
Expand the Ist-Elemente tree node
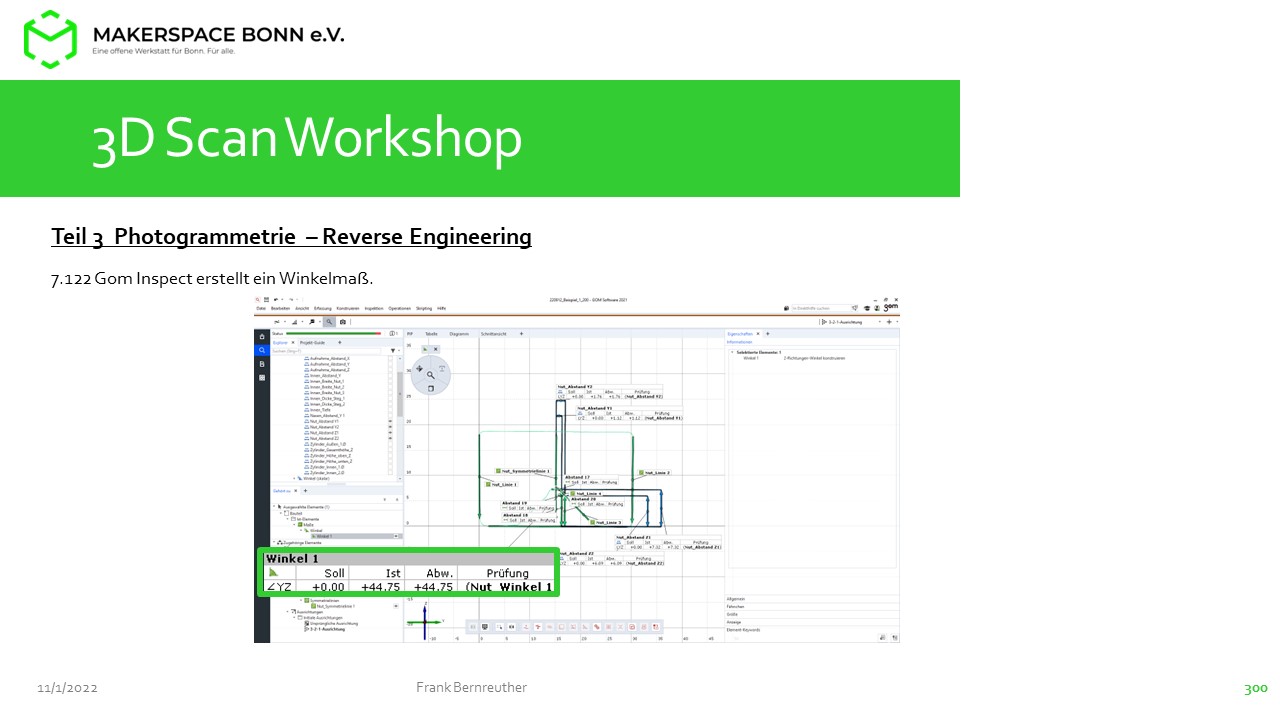click(x=288, y=519)
